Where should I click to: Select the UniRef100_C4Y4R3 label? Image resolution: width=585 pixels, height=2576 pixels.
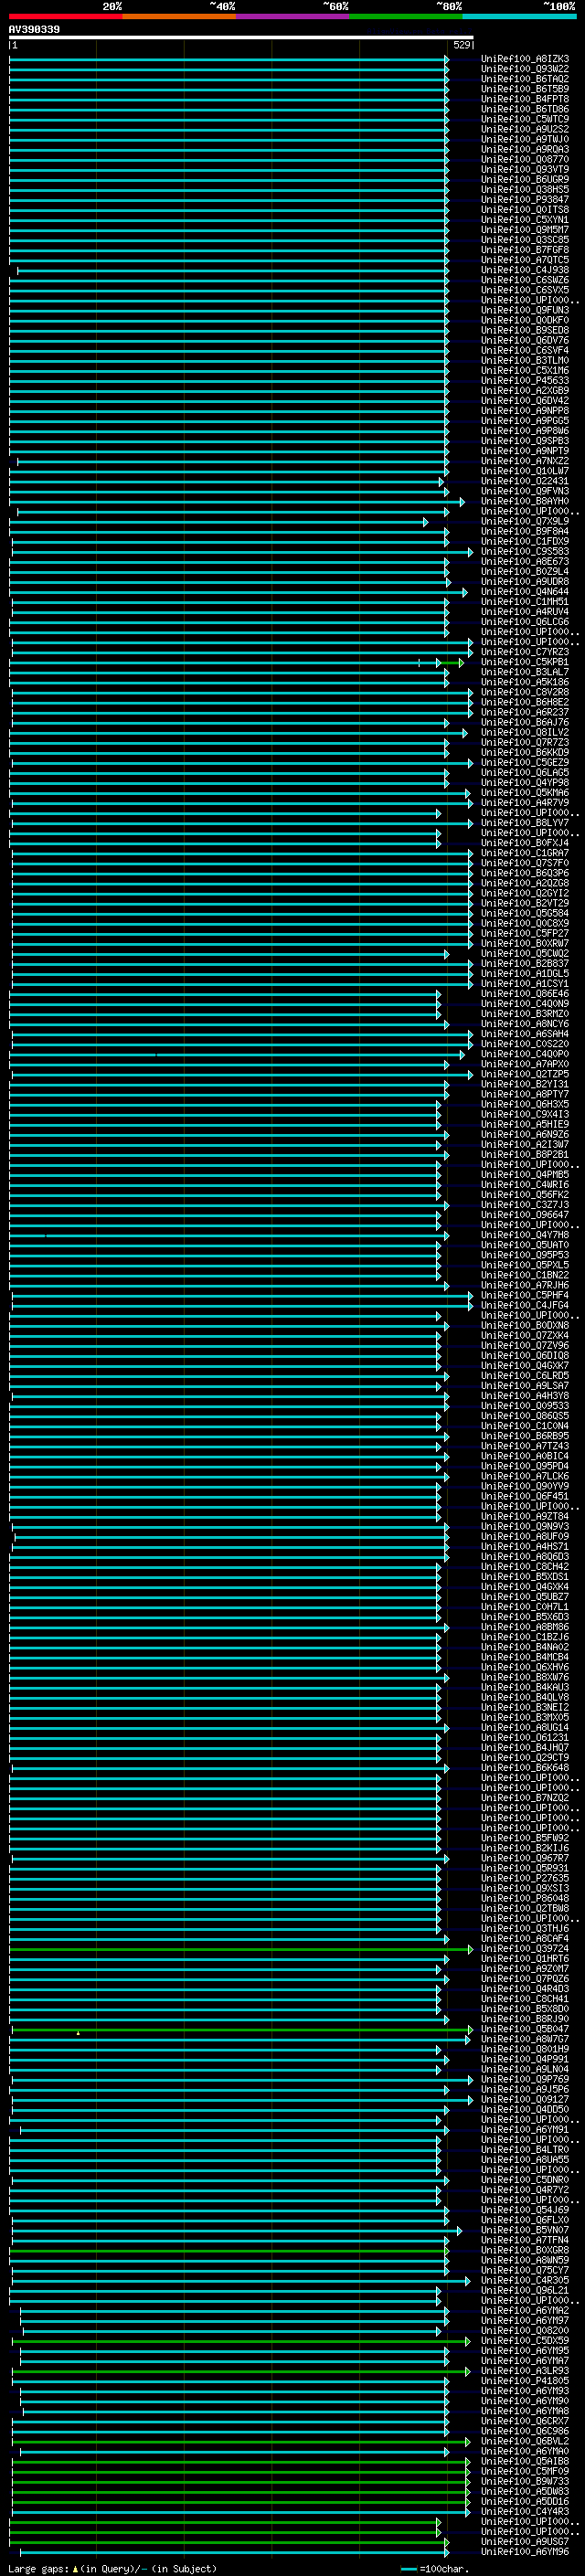(x=525, y=2512)
